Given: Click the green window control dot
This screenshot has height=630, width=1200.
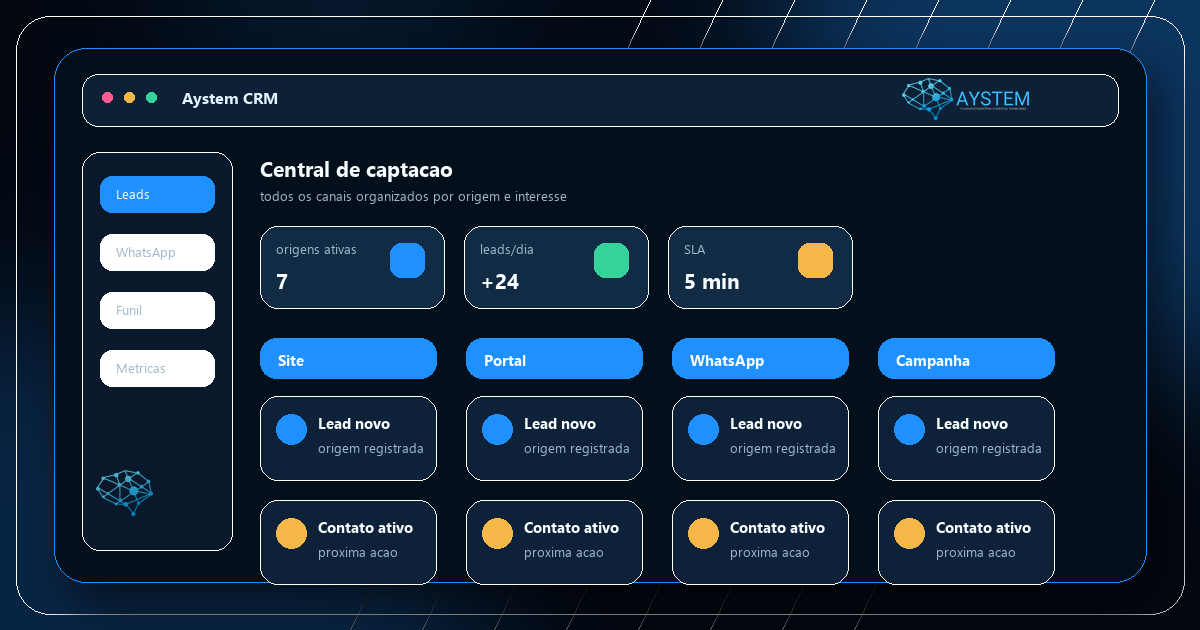Looking at the screenshot, I should point(151,98).
